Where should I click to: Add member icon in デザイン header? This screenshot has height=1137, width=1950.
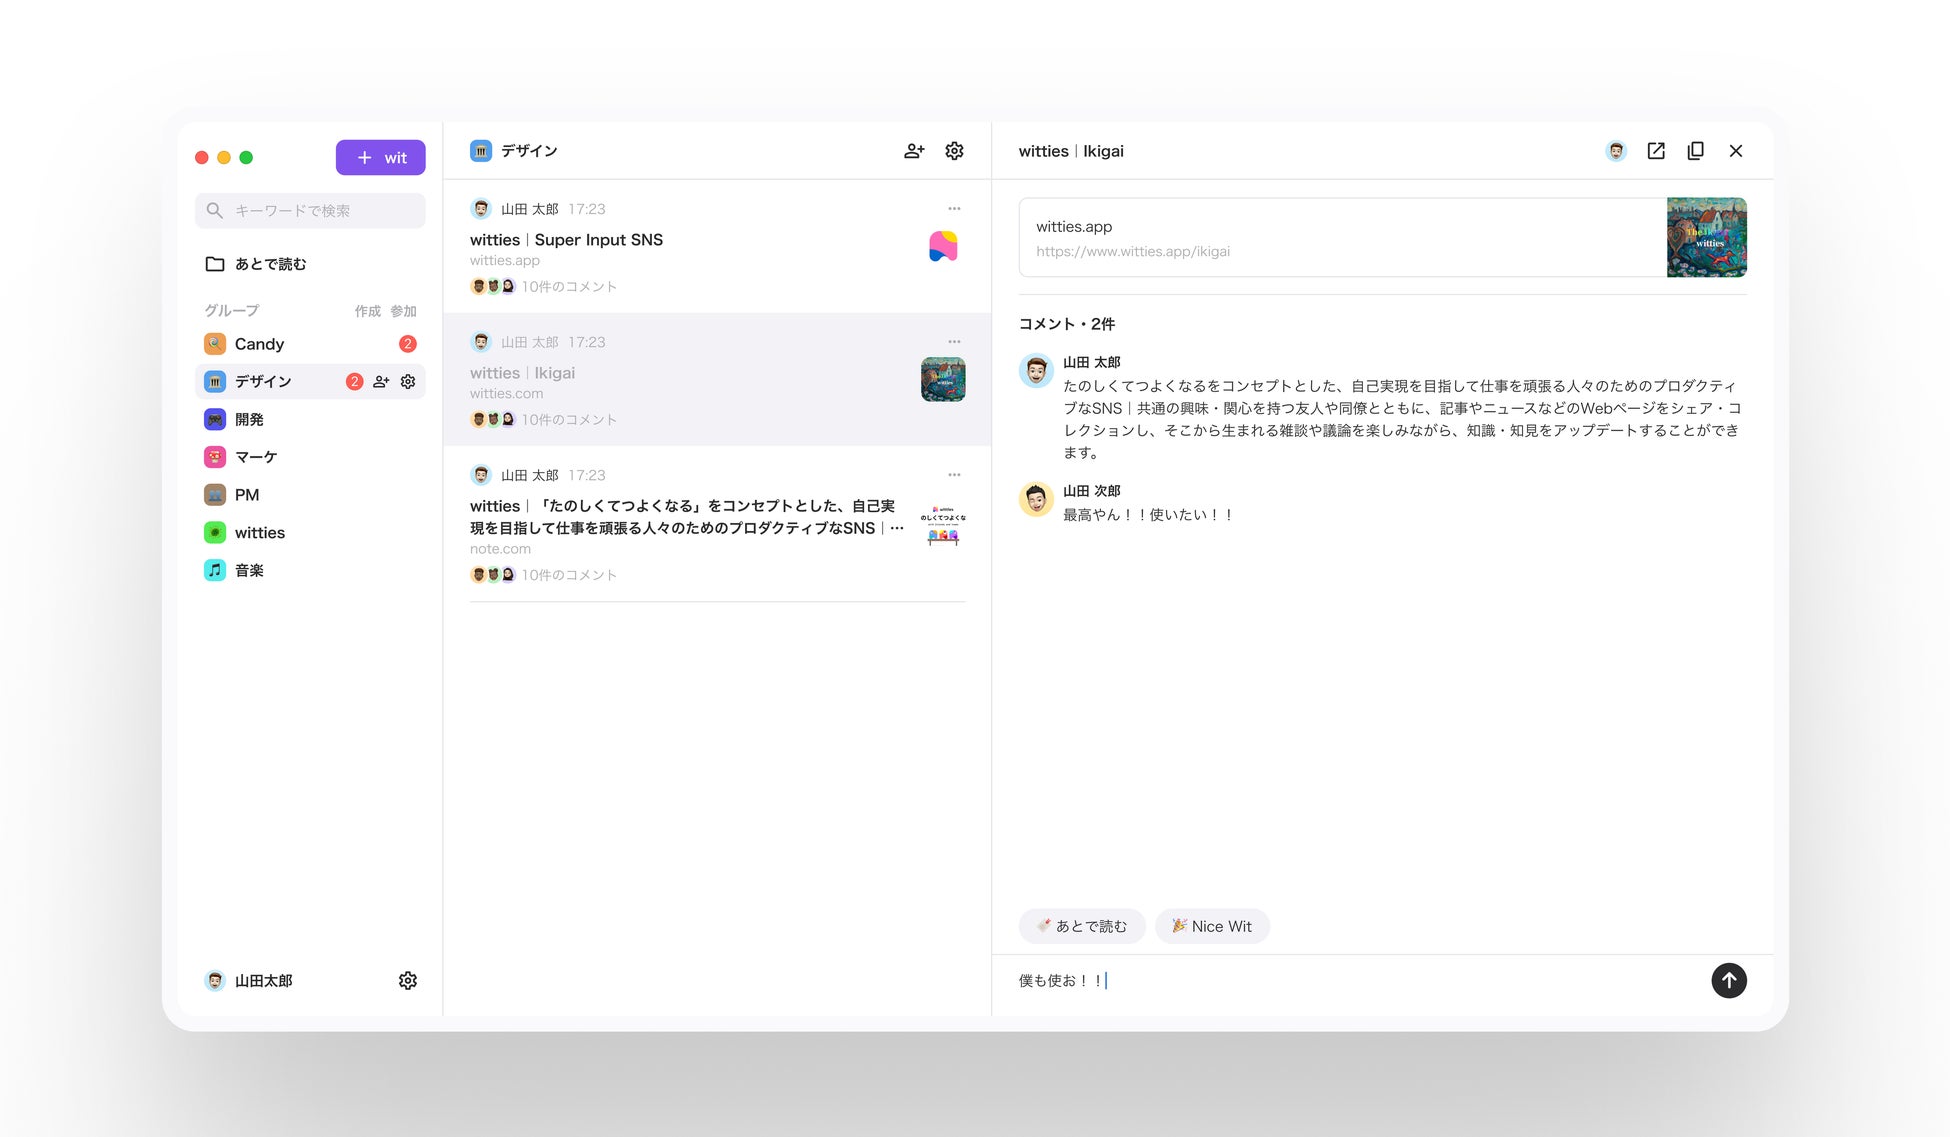point(914,151)
